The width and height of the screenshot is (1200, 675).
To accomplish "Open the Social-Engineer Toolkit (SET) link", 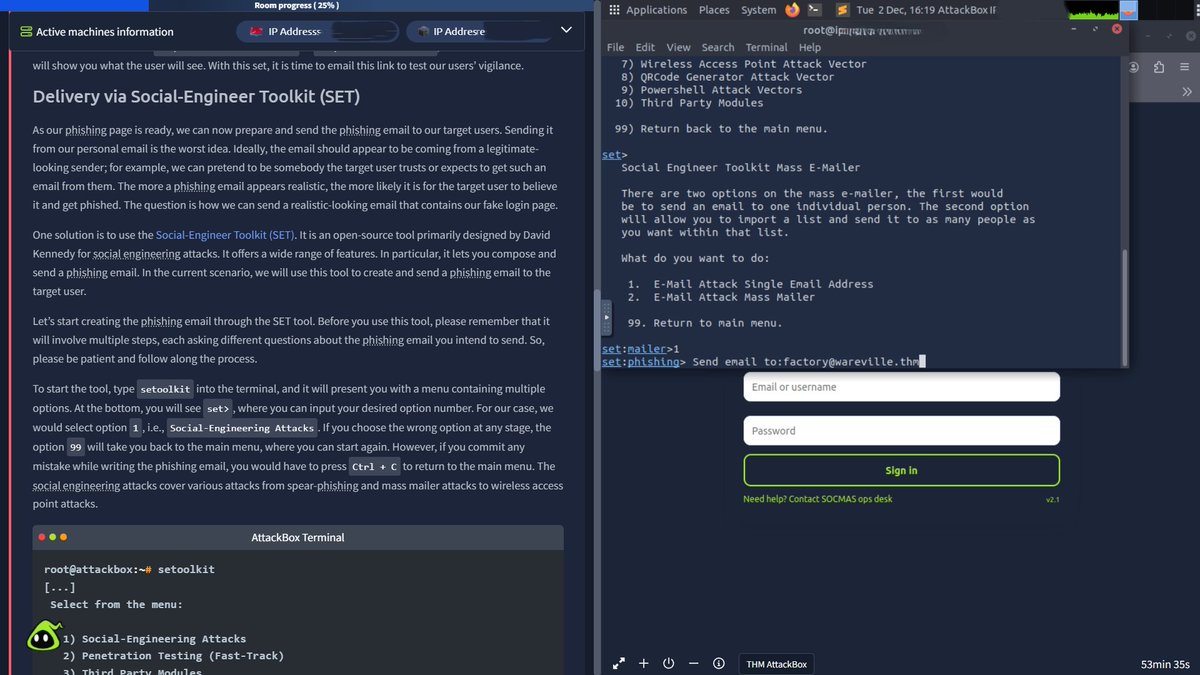I will pyautogui.click(x=225, y=235).
